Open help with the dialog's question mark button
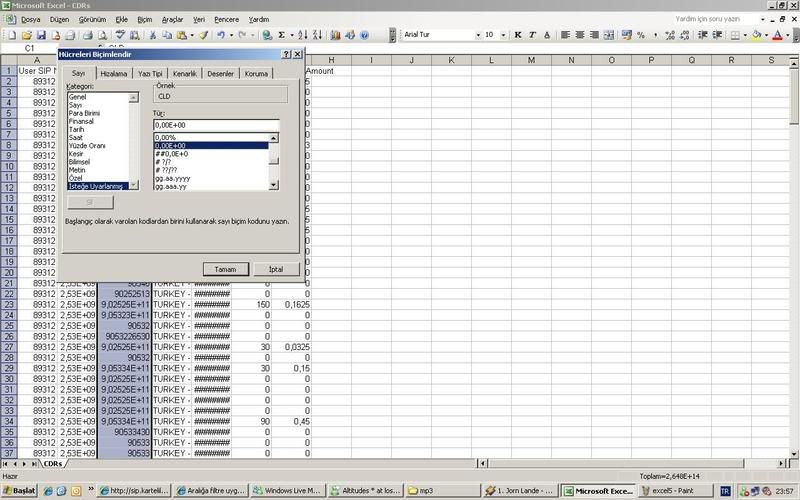This screenshot has width=800, height=500. 286,54
